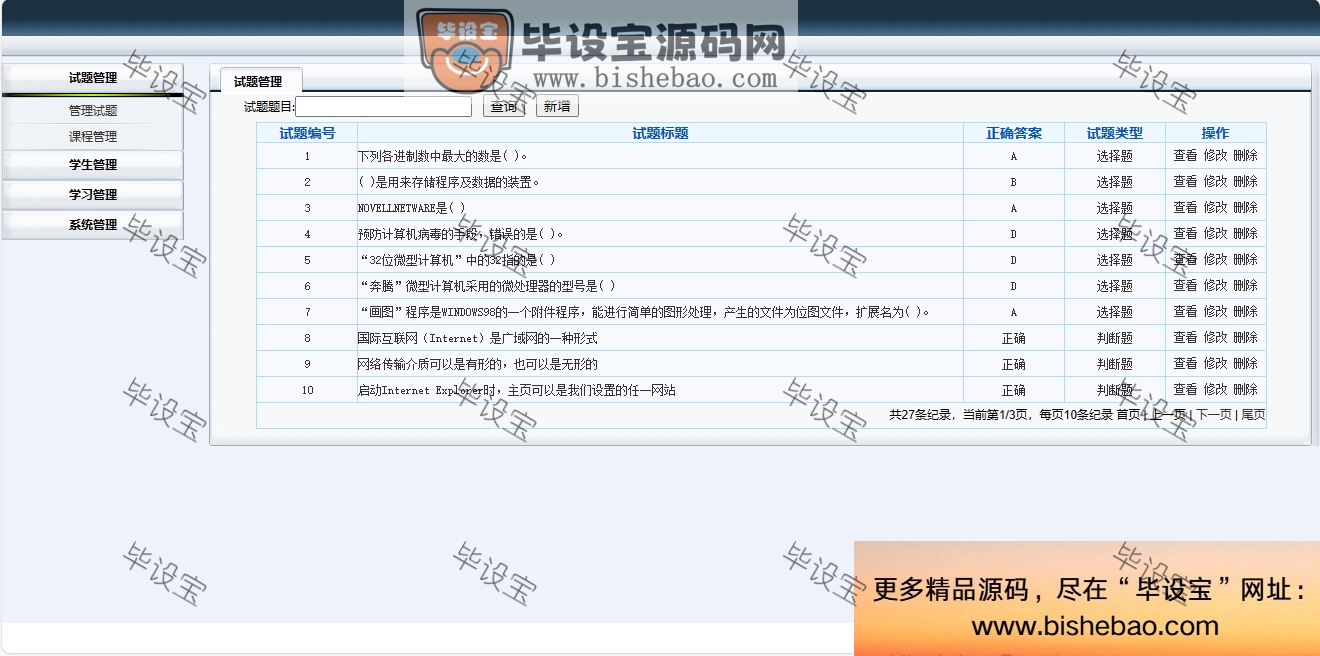Viewport: 1320px width, 656px height.
Task: Delete question 5 via 删除 link
Action: (x=1245, y=260)
